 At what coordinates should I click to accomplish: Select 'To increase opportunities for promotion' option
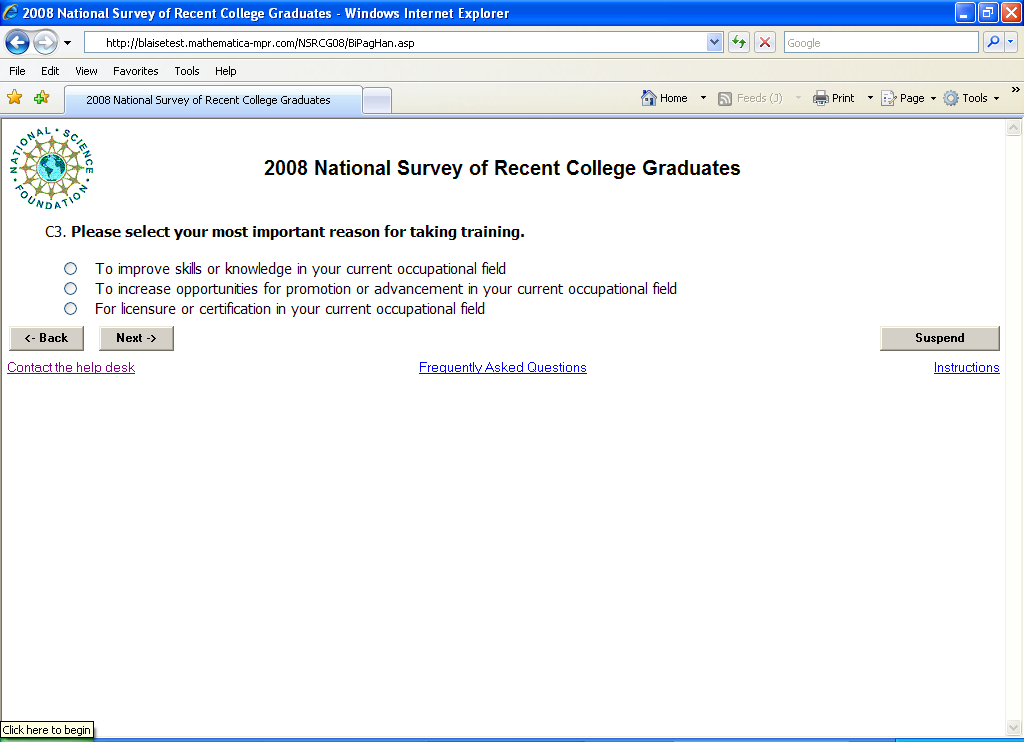71,289
